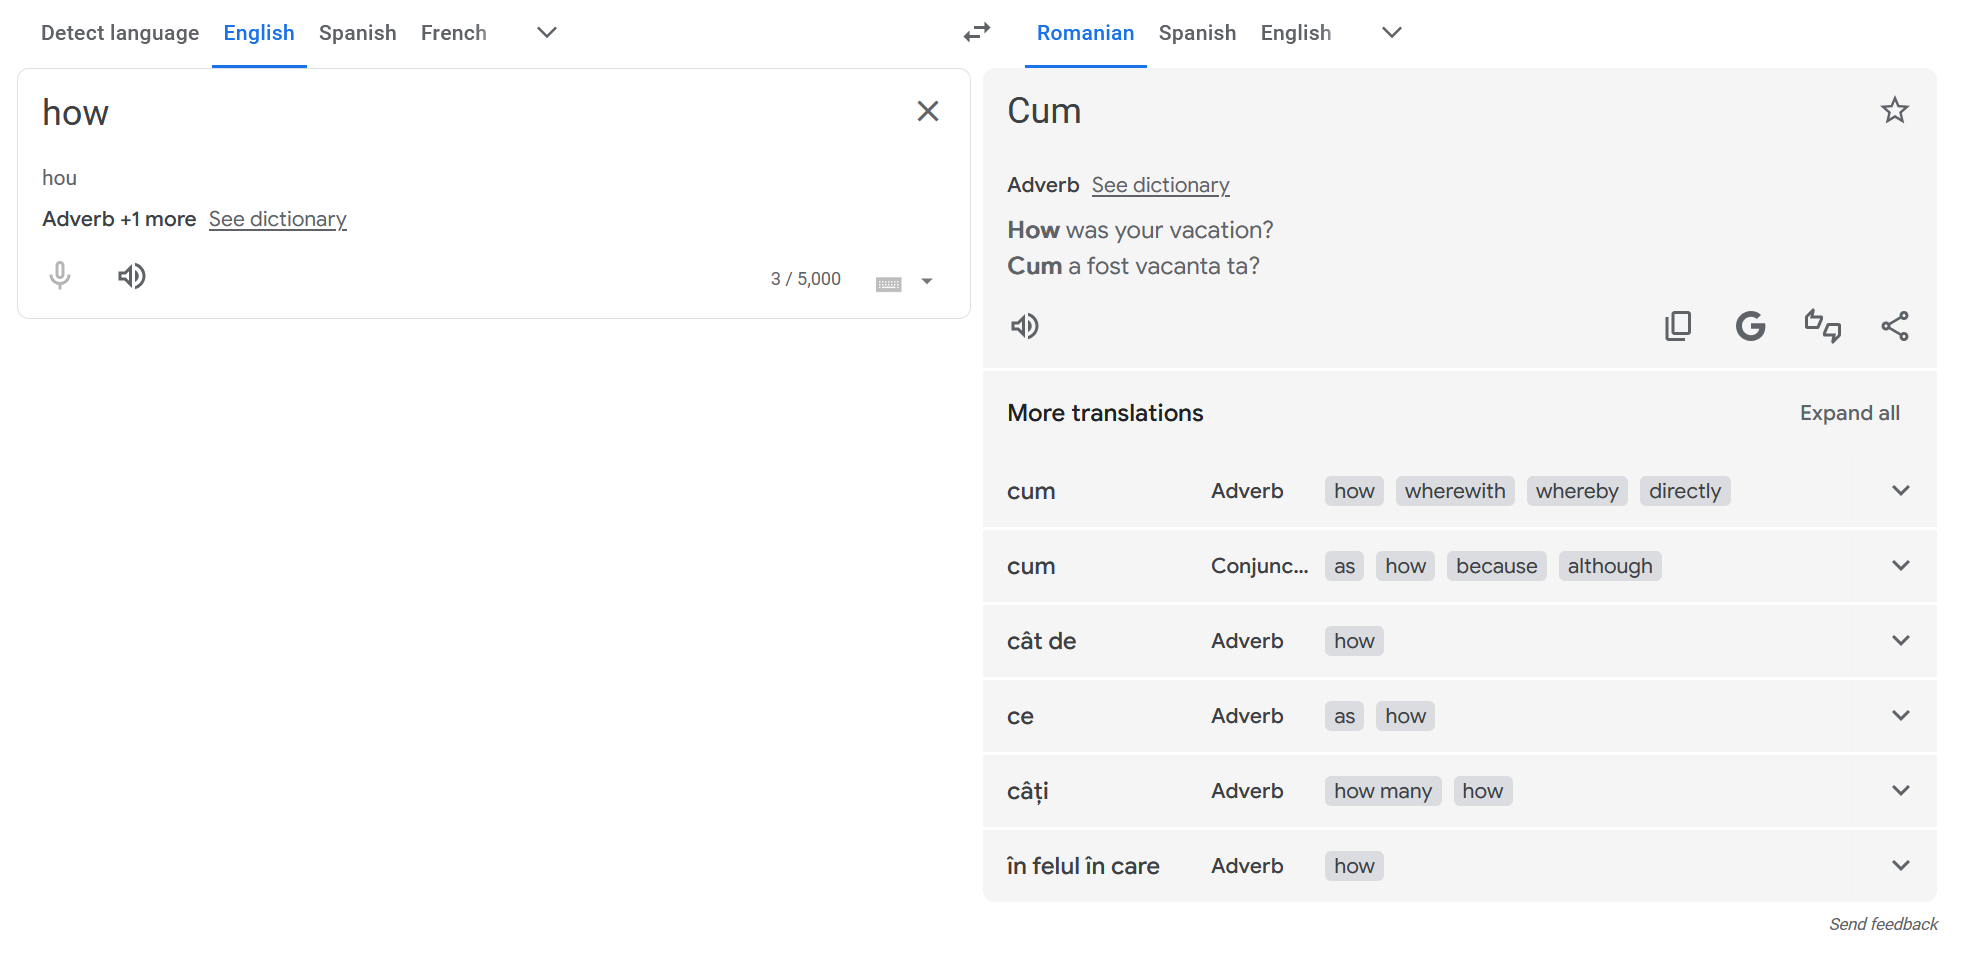
Task: Clear the source text with the X
Action: pyautogui.click(x=927, y=111)
